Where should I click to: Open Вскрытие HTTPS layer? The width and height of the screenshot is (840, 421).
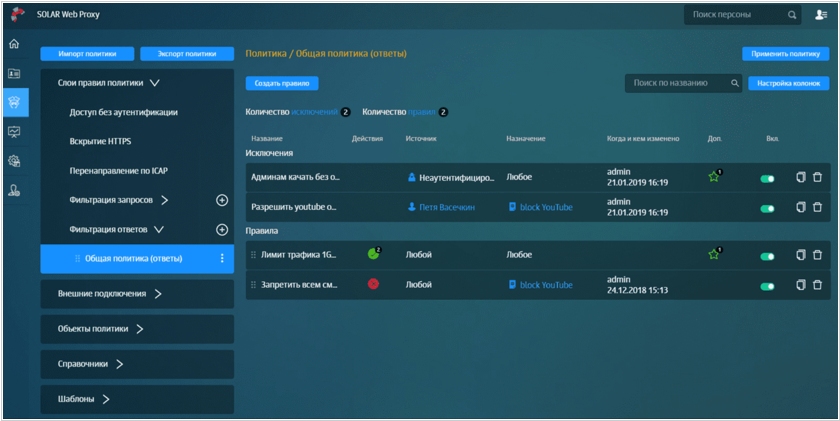click(100, 141)
